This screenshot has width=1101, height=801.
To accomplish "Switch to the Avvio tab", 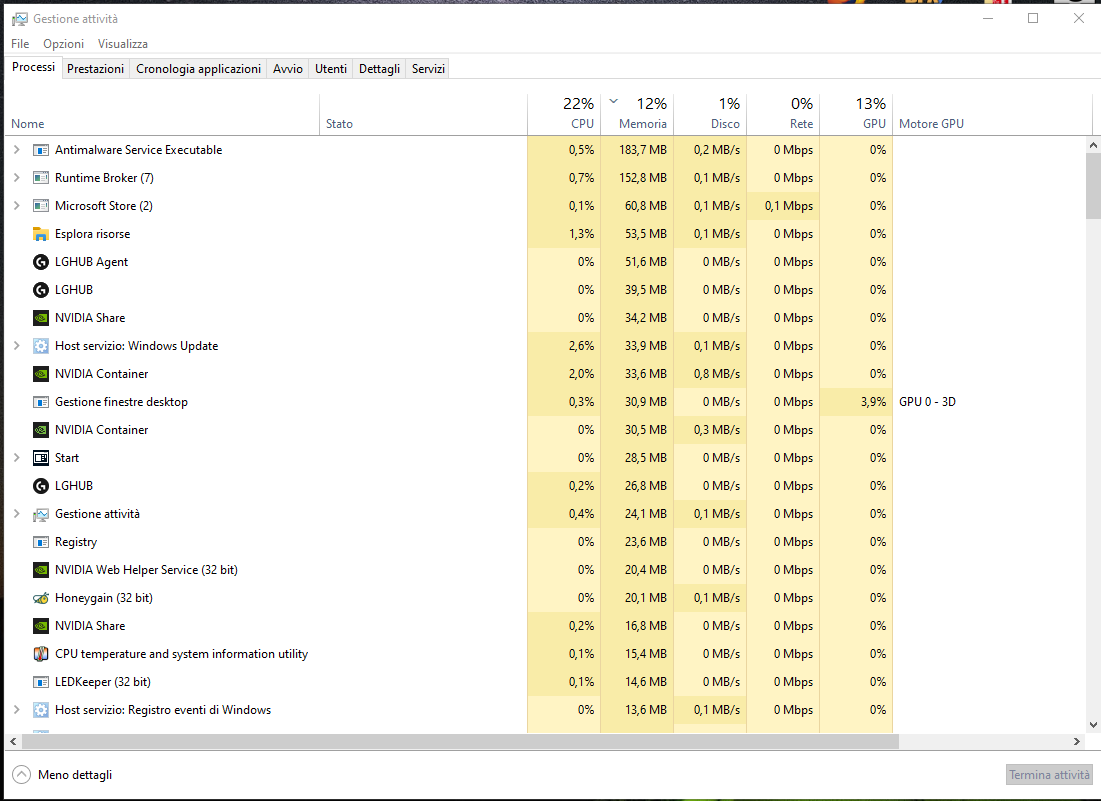I will point(288,69).
